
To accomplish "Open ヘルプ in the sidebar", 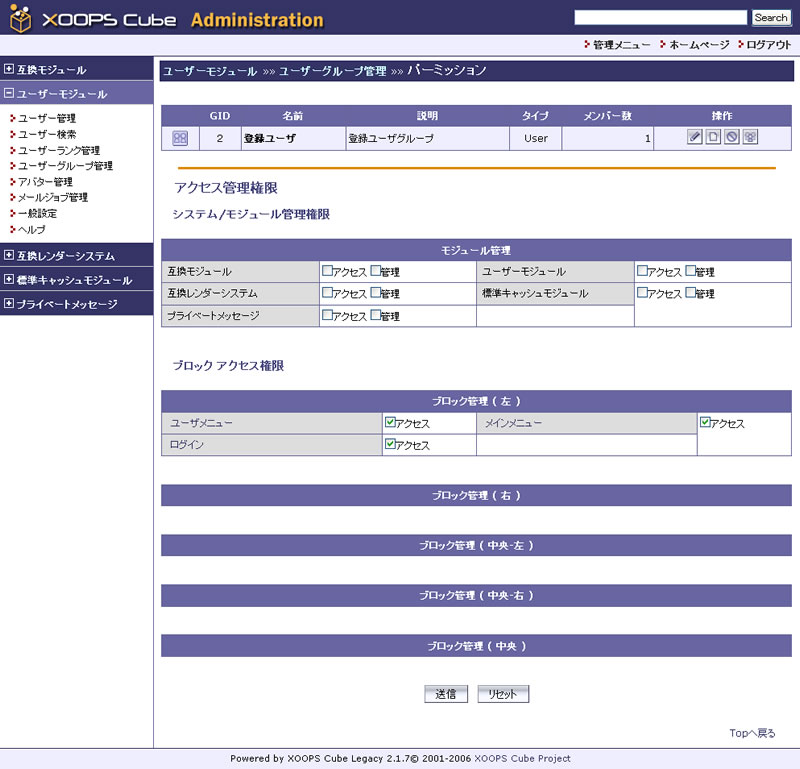I will click(32, 230).
